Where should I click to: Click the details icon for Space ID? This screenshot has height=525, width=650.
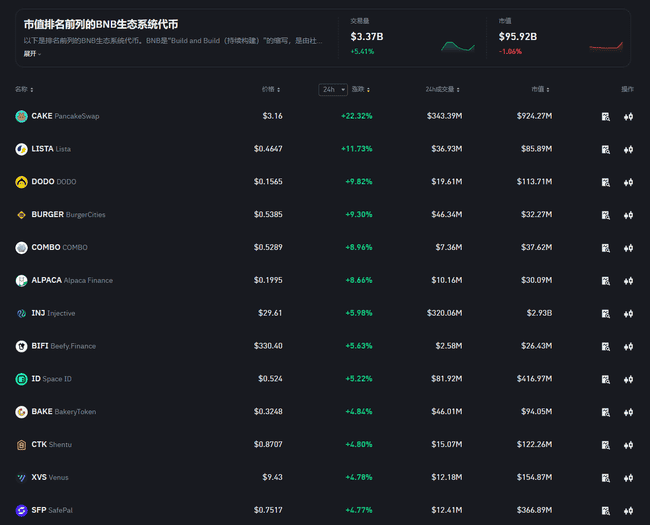tap(605, 379)
